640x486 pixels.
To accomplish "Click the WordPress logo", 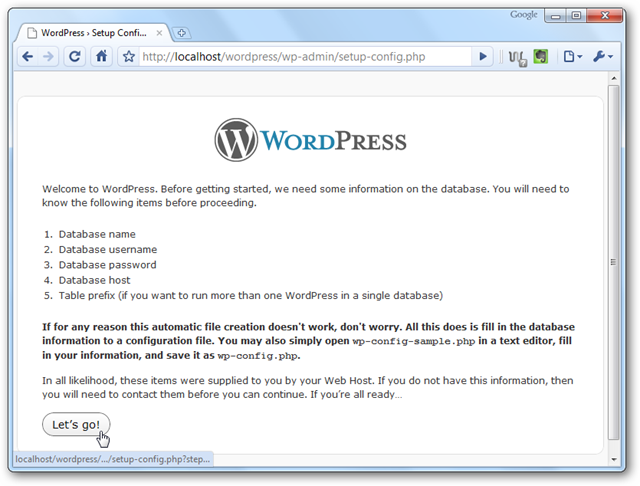I will point(310,140).
